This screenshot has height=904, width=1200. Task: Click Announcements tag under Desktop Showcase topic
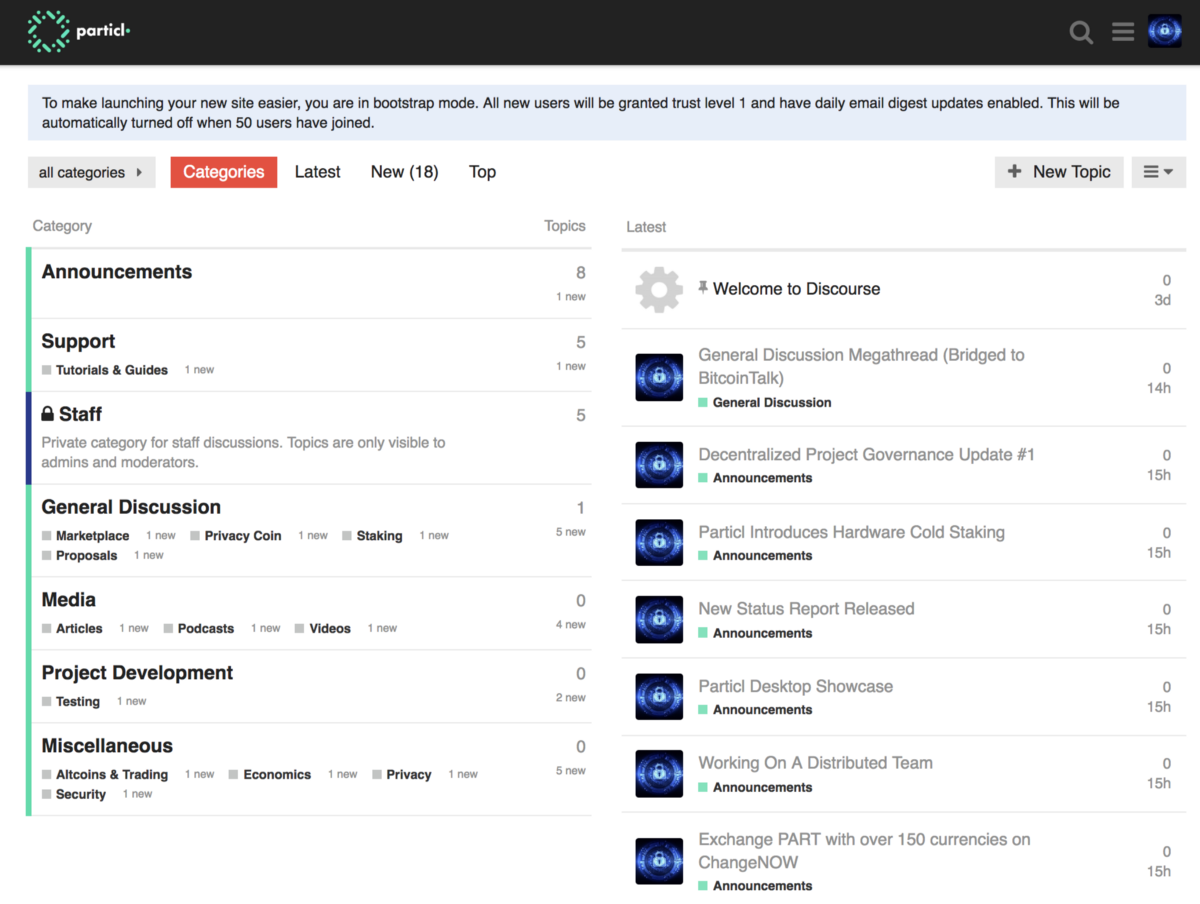762,710
